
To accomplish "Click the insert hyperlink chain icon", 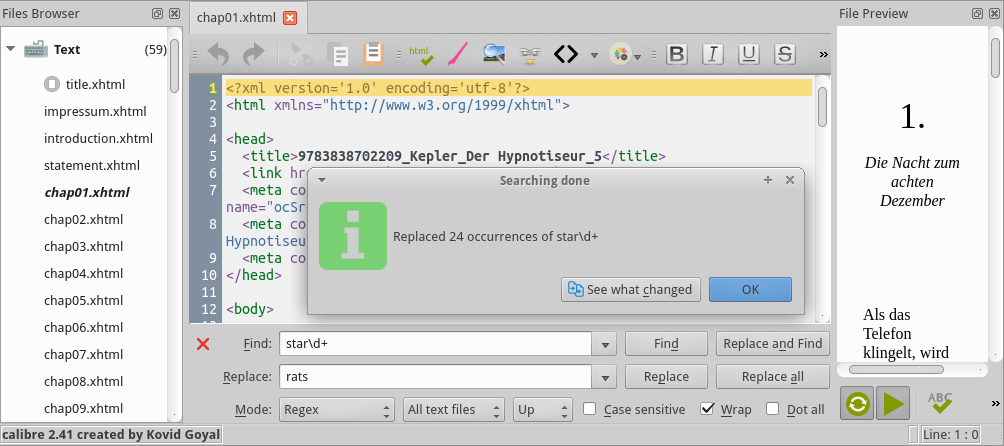I will tap(530, 55).
